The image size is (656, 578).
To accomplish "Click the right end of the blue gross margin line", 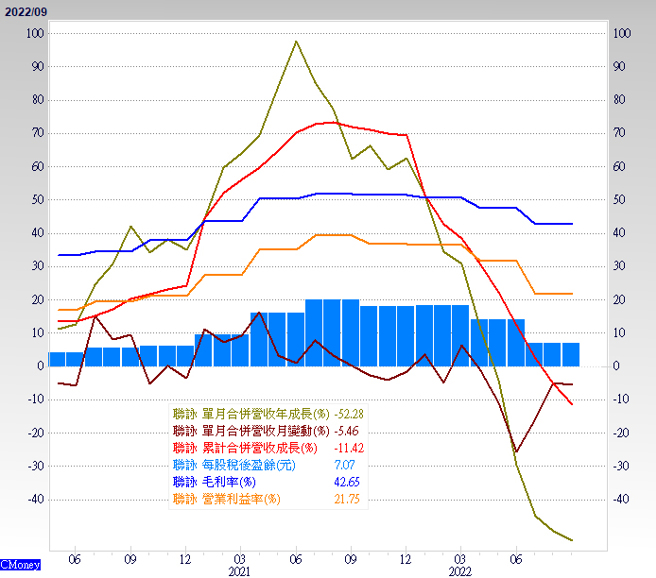I will [x=572, y=224].
